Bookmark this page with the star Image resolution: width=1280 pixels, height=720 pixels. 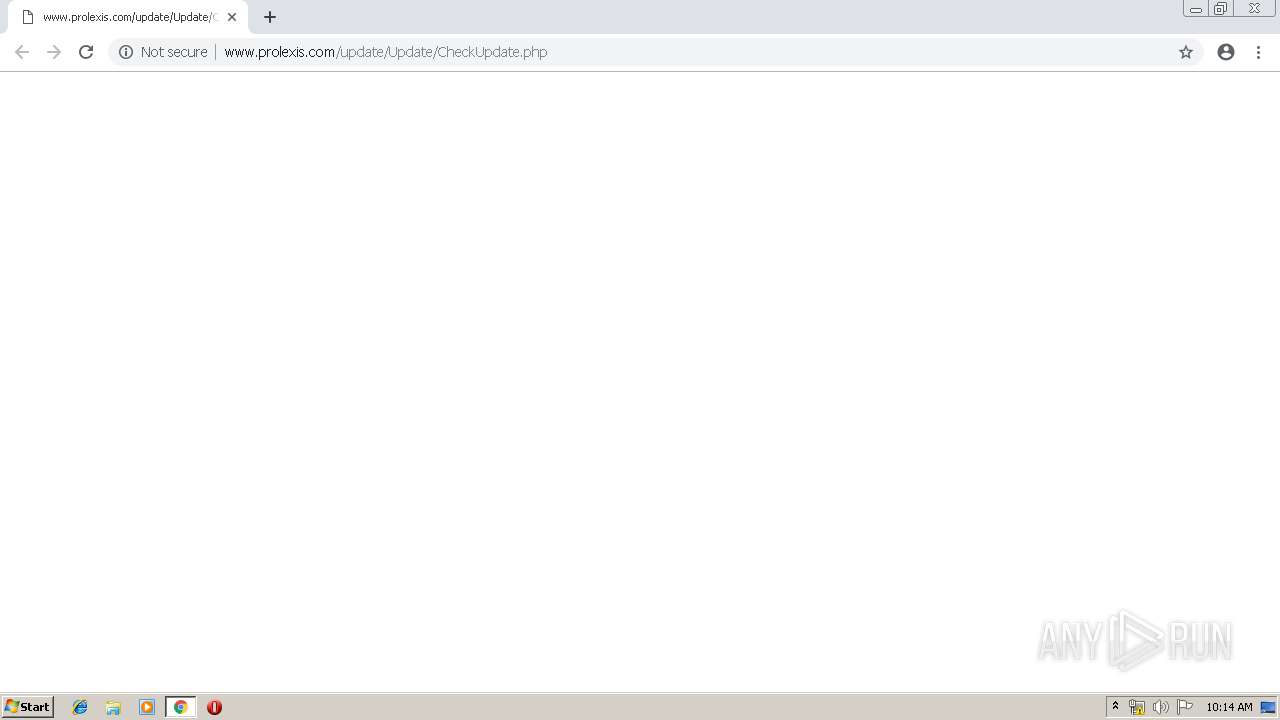coord(1186,52)
